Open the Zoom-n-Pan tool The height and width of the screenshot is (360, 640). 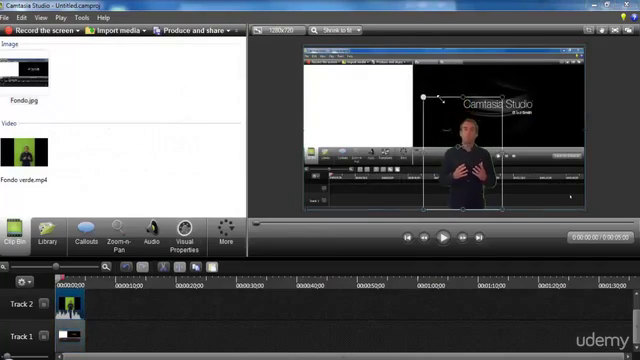[119, 236]
